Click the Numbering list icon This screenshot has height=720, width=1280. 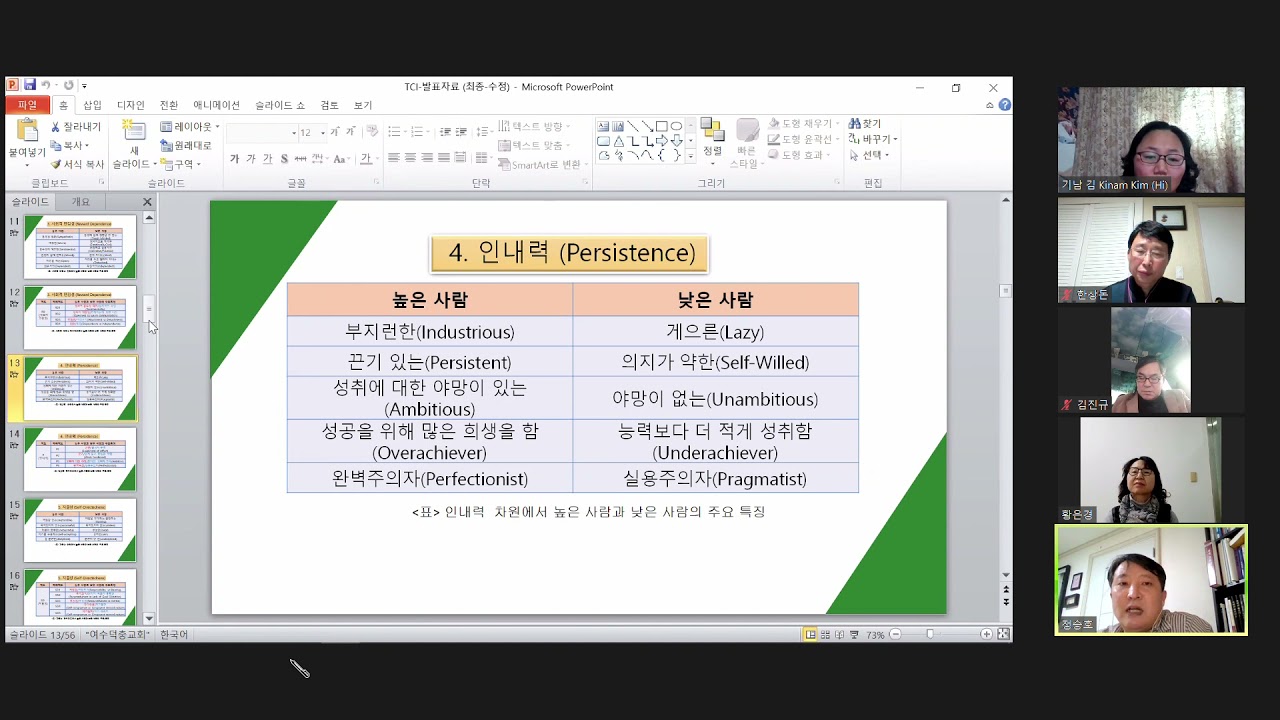[417, 132]
